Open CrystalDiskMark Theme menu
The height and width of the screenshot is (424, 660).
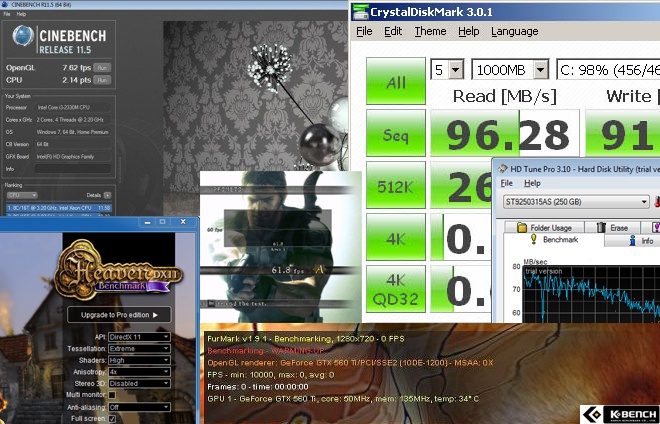pyautogui.click(x=430, y=32)
